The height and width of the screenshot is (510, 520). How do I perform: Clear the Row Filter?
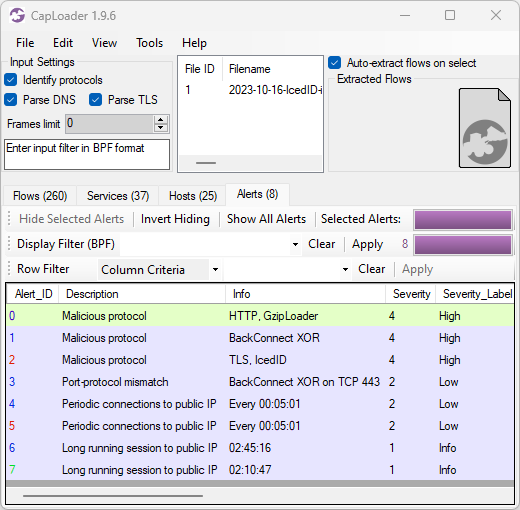coord(371,269)
